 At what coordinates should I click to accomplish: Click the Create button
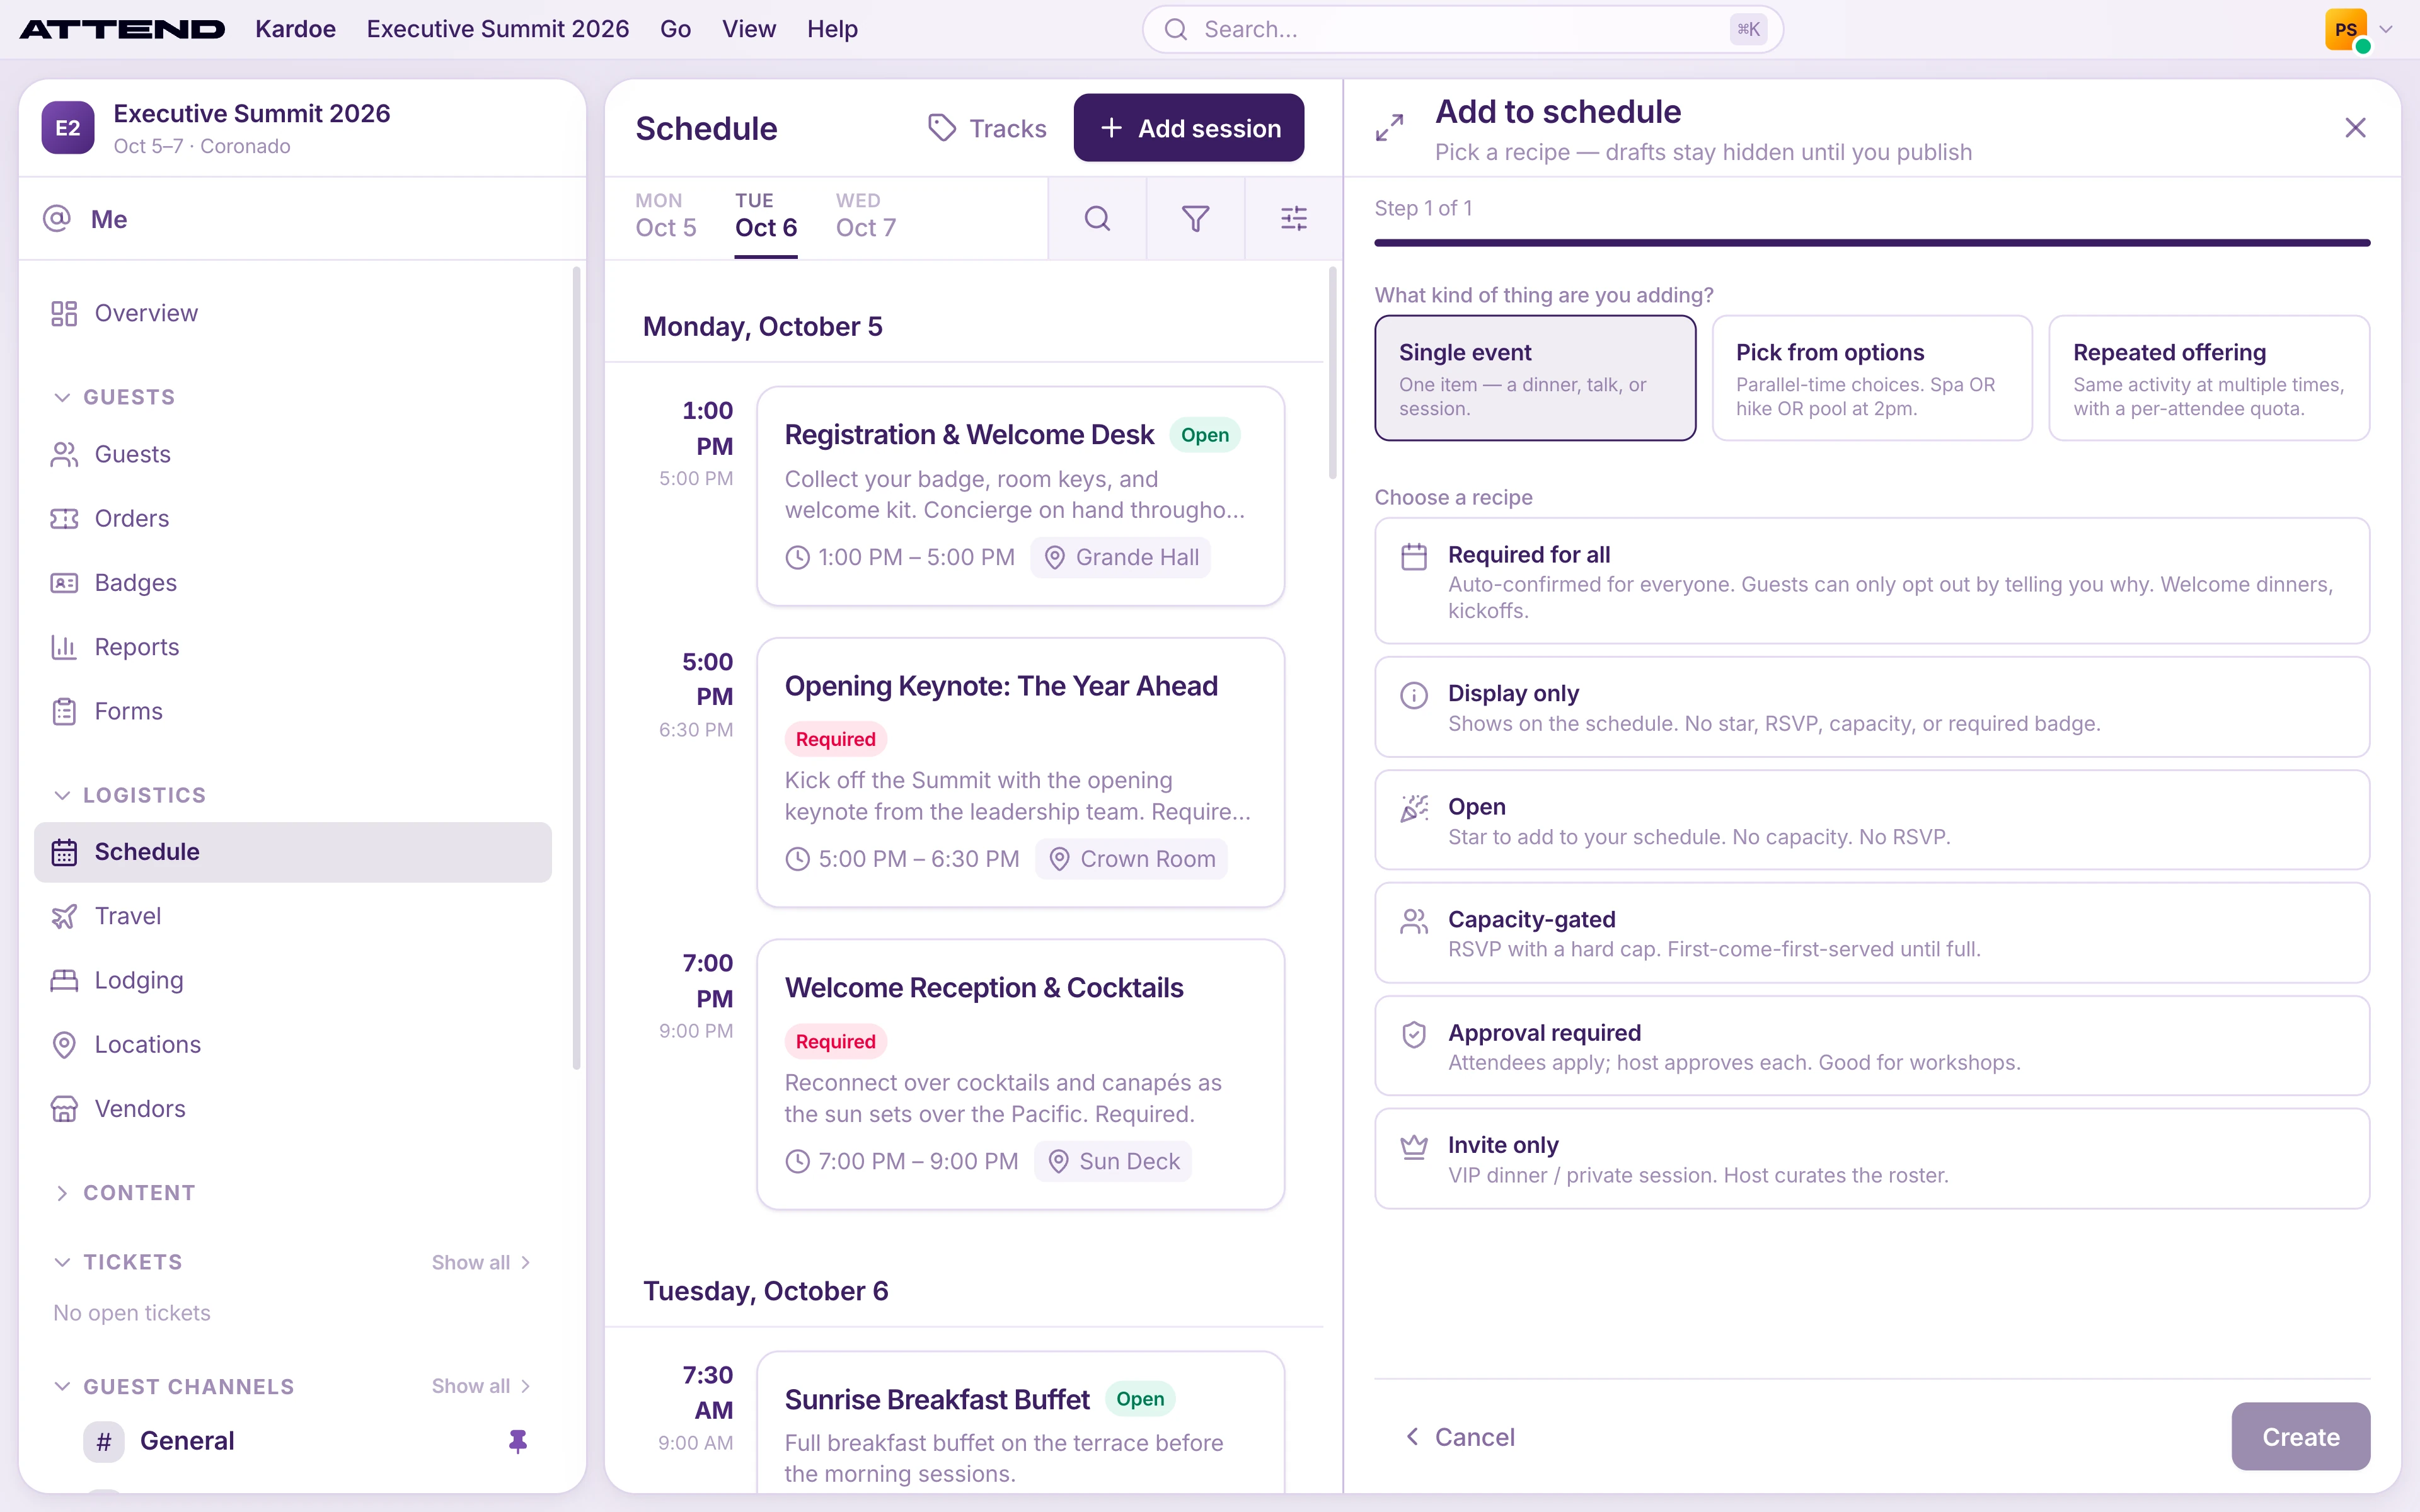(2300, 1437)
